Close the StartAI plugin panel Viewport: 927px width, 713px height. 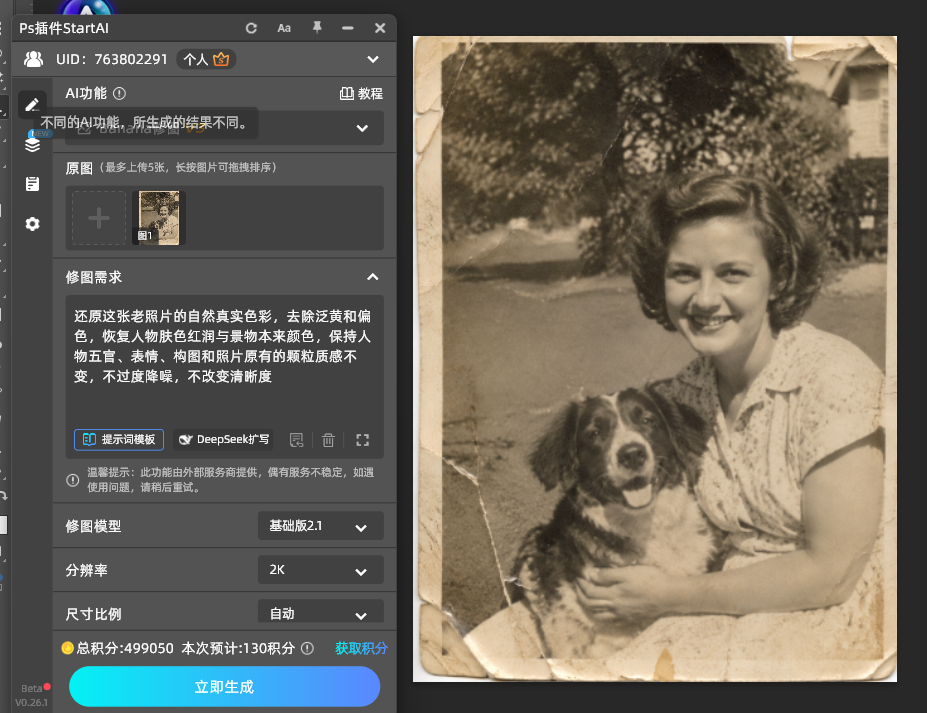point(380,28)
